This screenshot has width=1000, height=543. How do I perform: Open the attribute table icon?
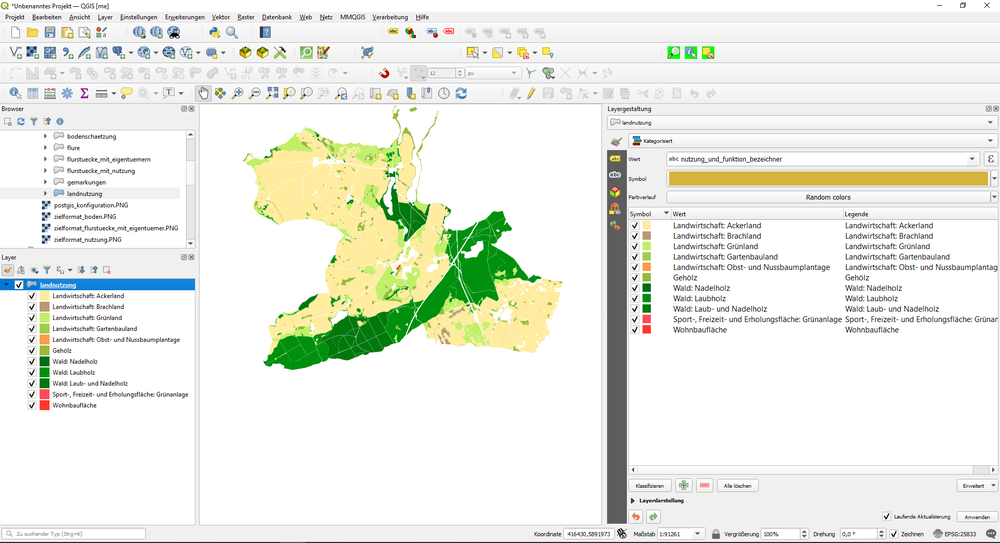(x=33, y=93)
